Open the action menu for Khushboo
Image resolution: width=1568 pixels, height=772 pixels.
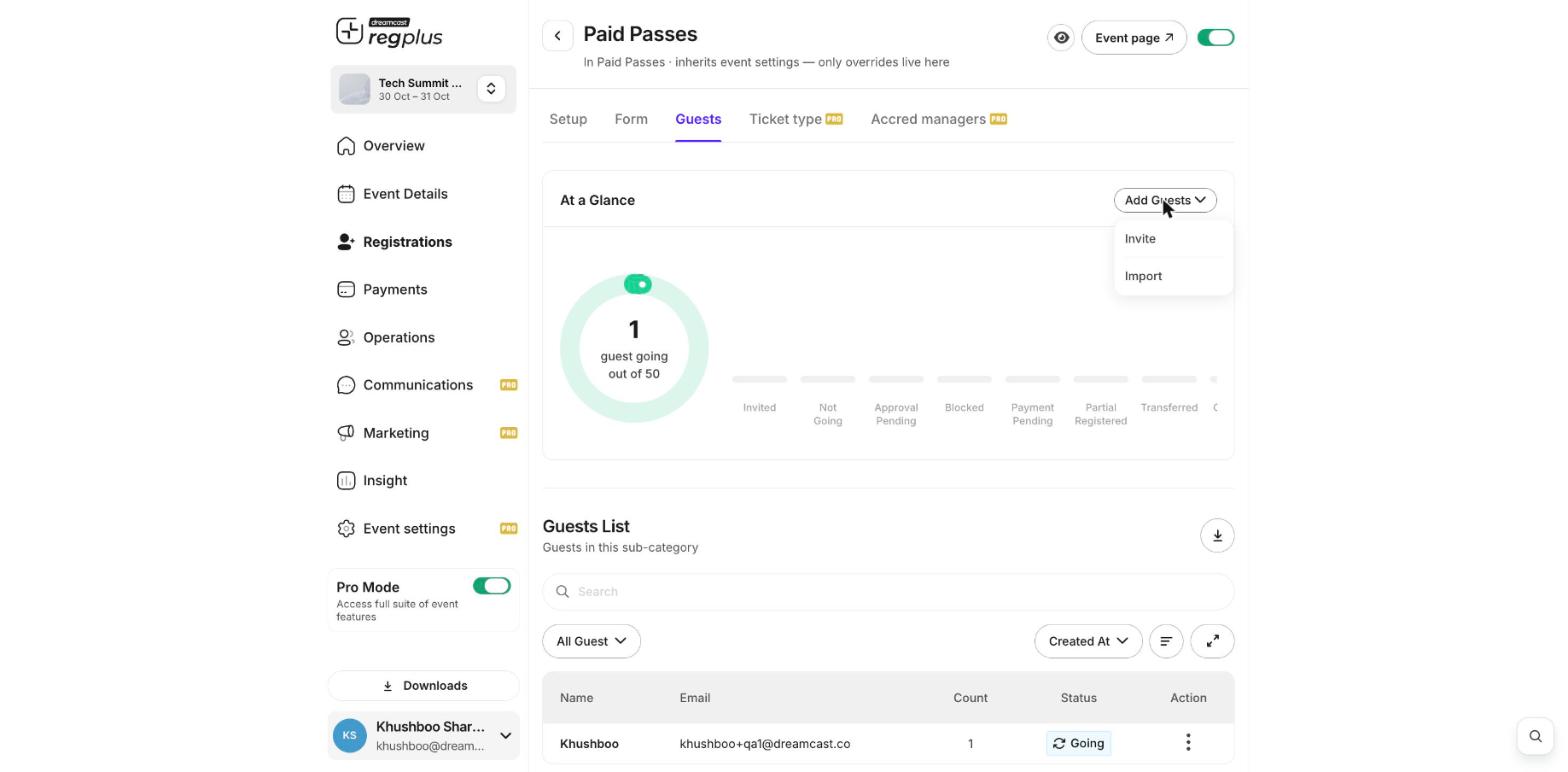1188,742
